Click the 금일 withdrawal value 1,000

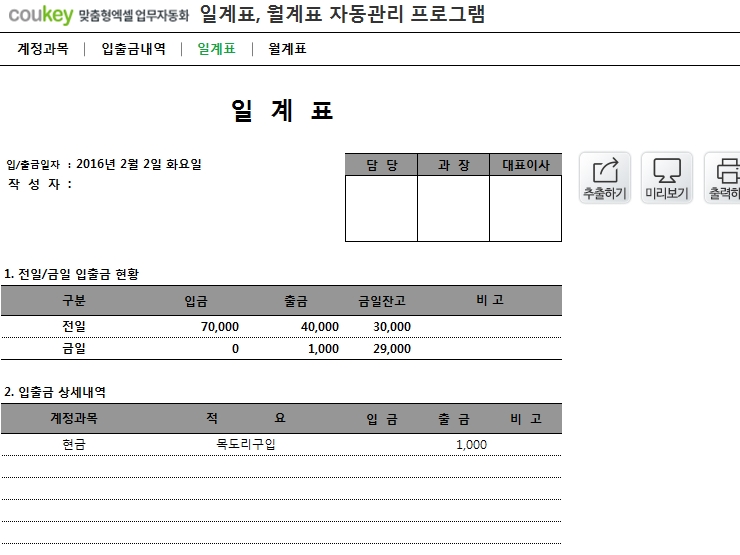pos(323,349)
